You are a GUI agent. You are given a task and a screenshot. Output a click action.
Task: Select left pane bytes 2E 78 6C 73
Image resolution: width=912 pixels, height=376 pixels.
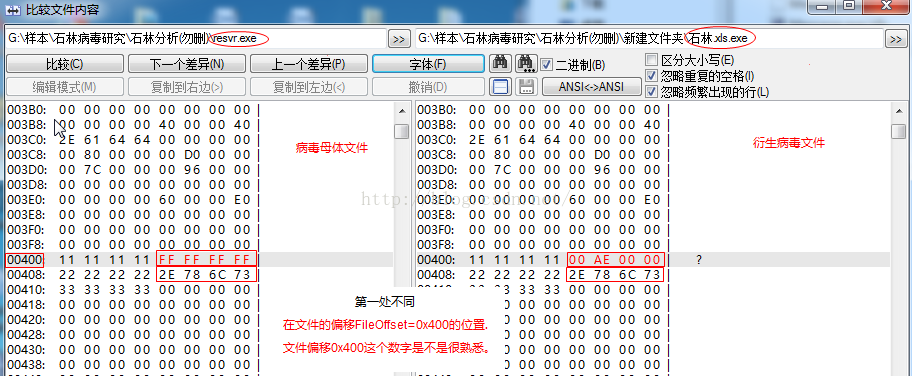pos(206,274)
